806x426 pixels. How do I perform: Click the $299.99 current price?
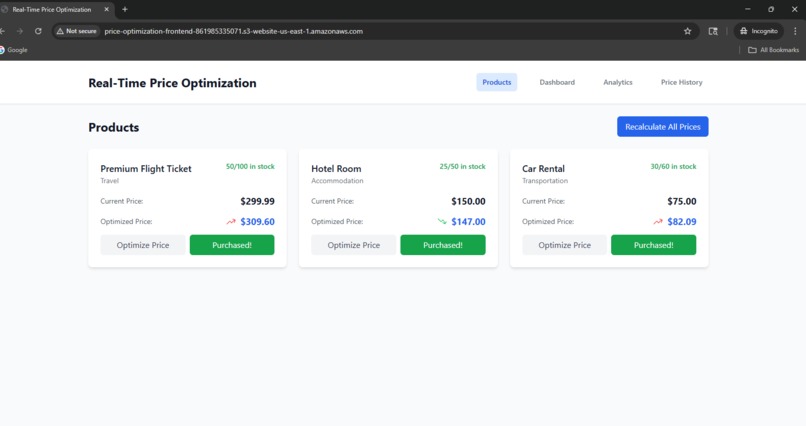(x=258, y=201)
